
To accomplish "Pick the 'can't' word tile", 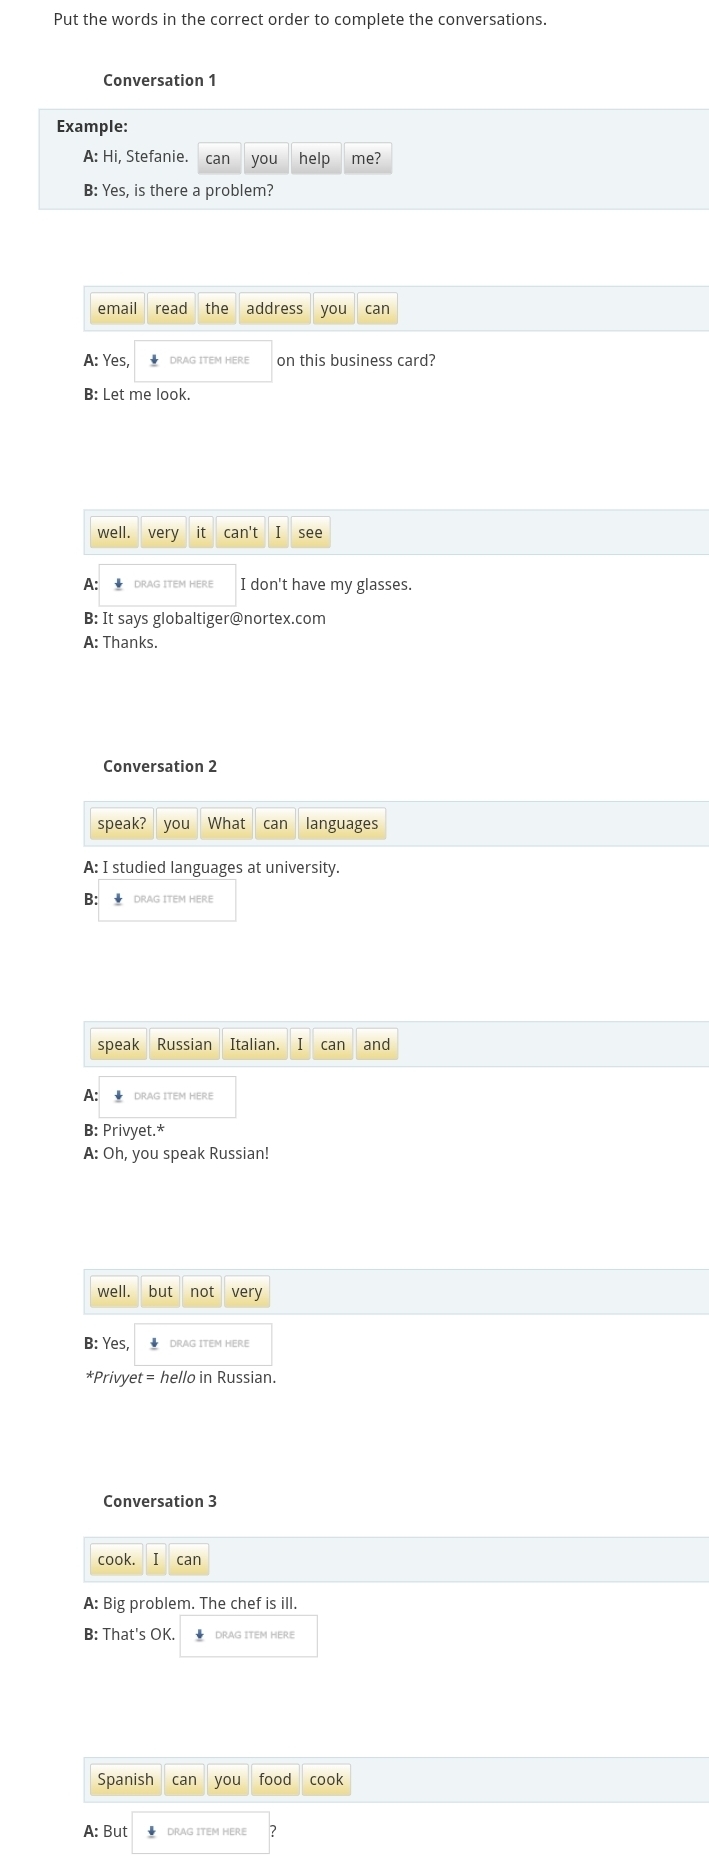I will [240, 533].
